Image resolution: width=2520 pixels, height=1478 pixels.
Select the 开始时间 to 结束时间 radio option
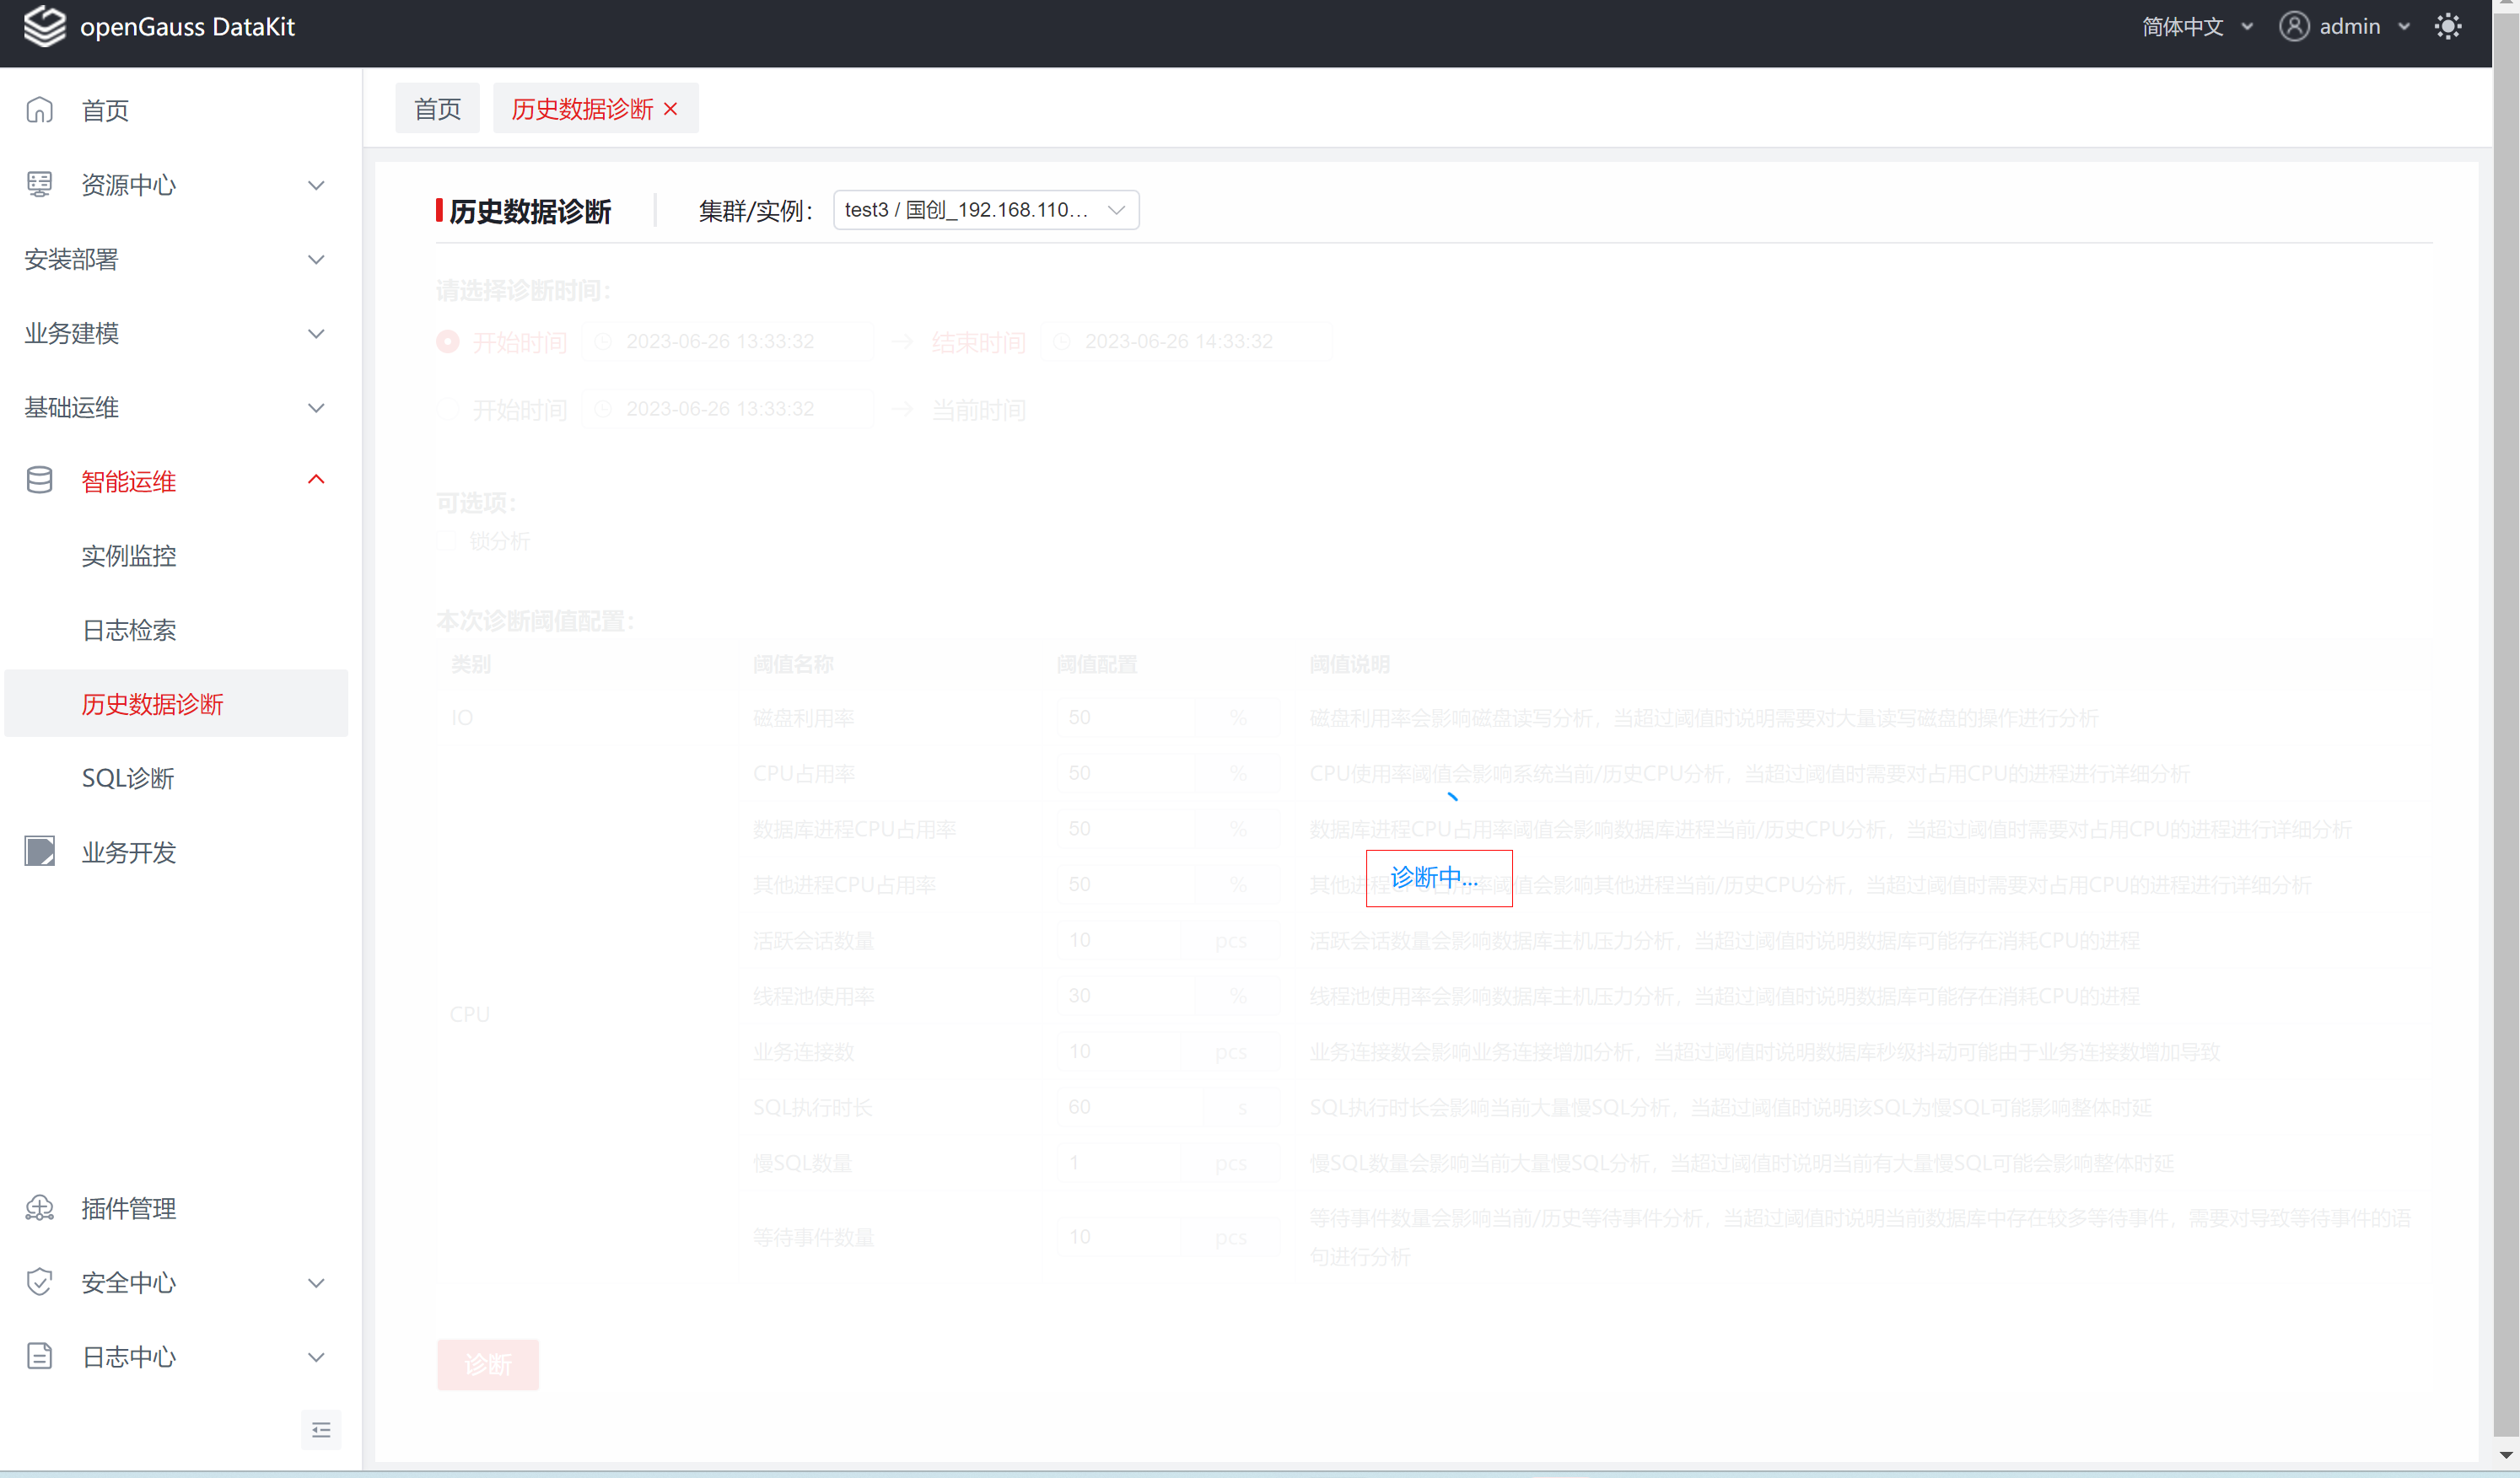(448, 342)
